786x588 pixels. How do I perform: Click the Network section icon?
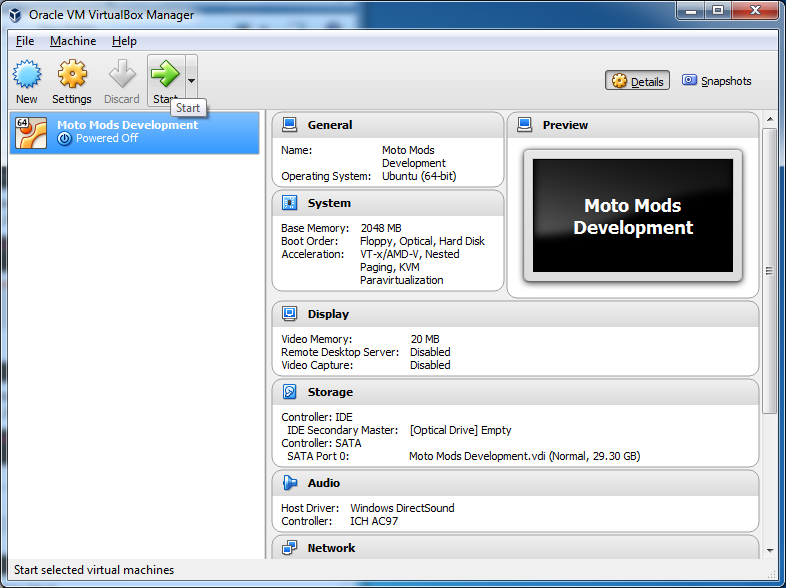click(x=289, y=548)
